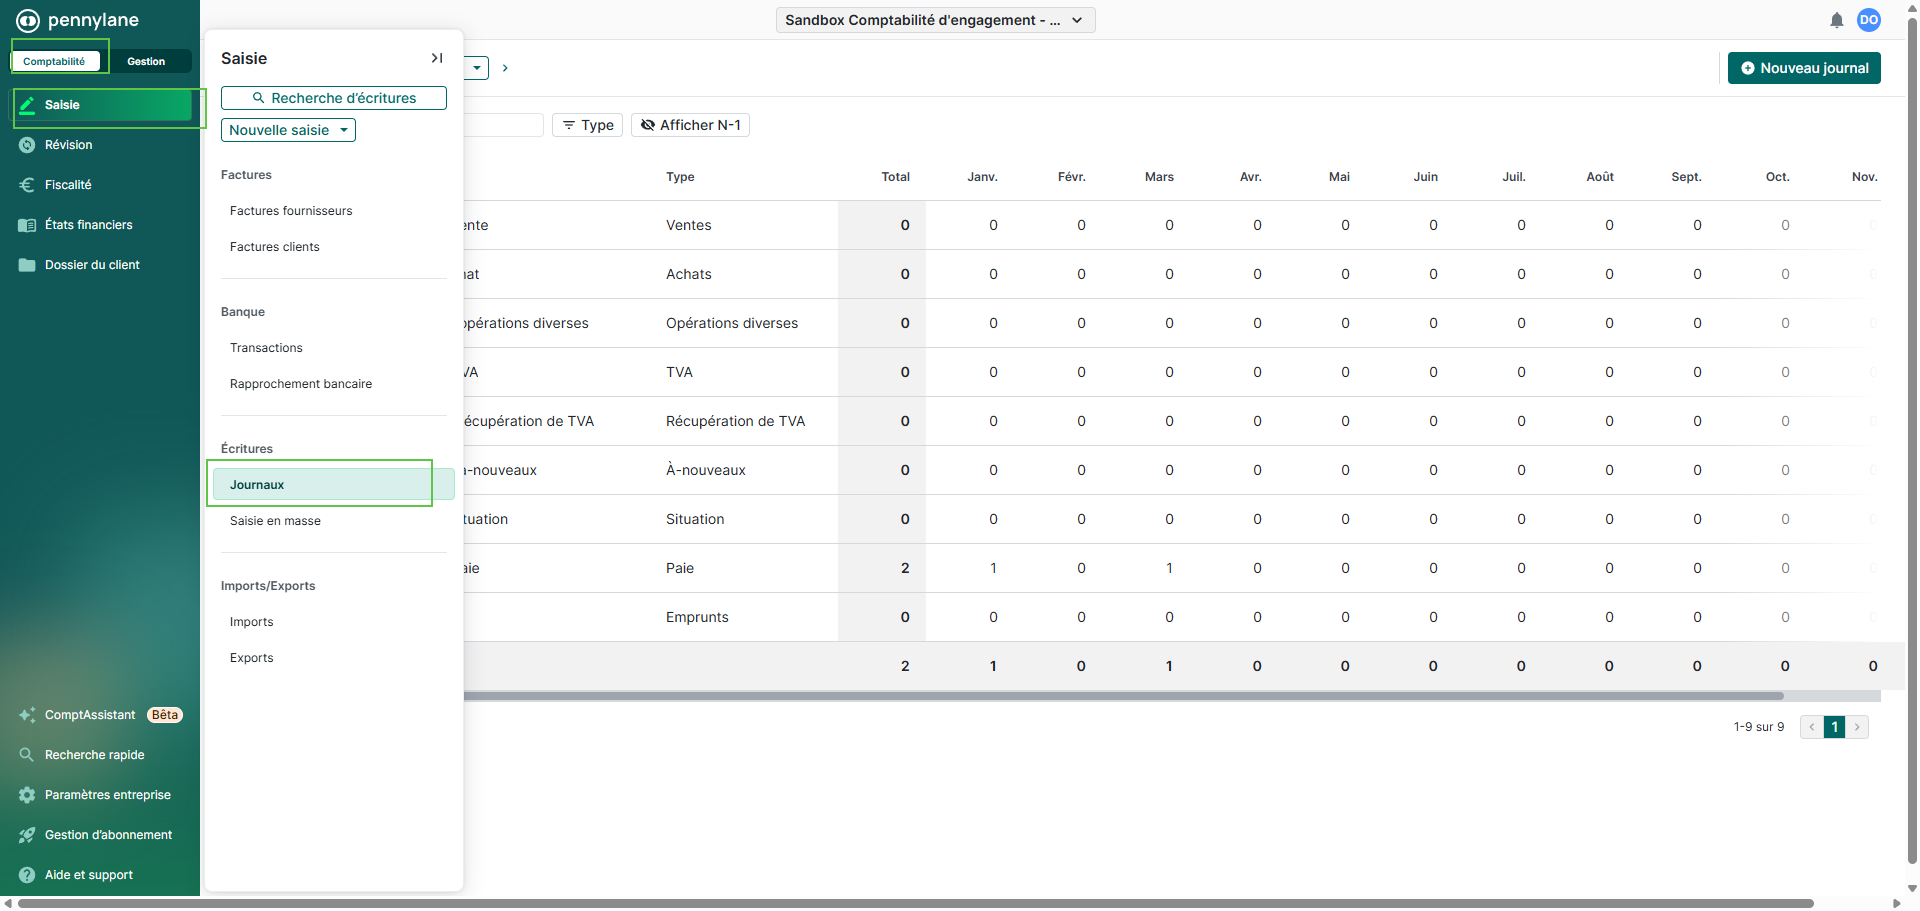Viewport: 1920px width, 911px height.
Task: Click the table's horizontal scrollbar
Action: pos(1123,696)
